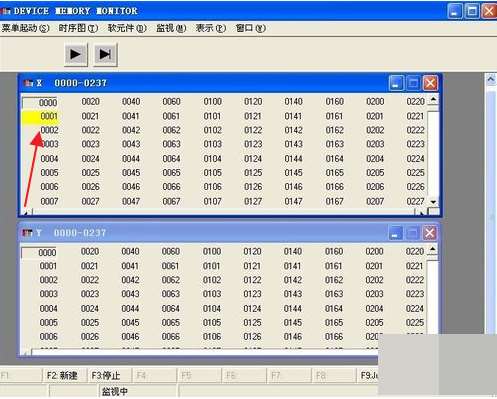Click the step-forward toolbar button

coord(105,54)
